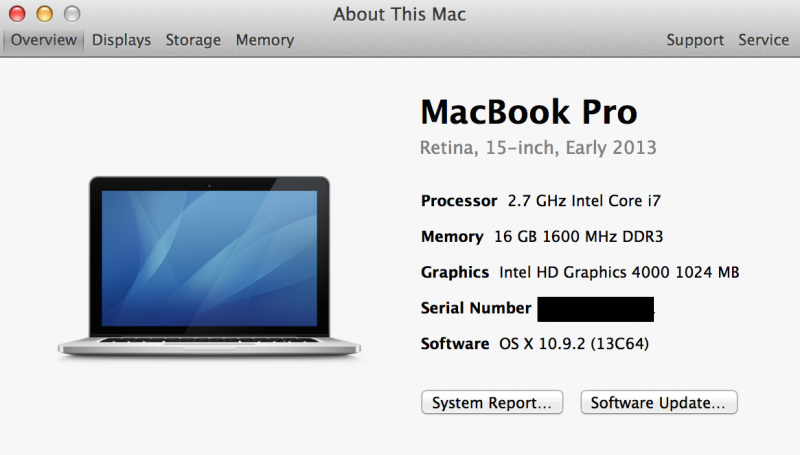Click the Processor label
Screen dimensions: 800x455
[459, 200]
